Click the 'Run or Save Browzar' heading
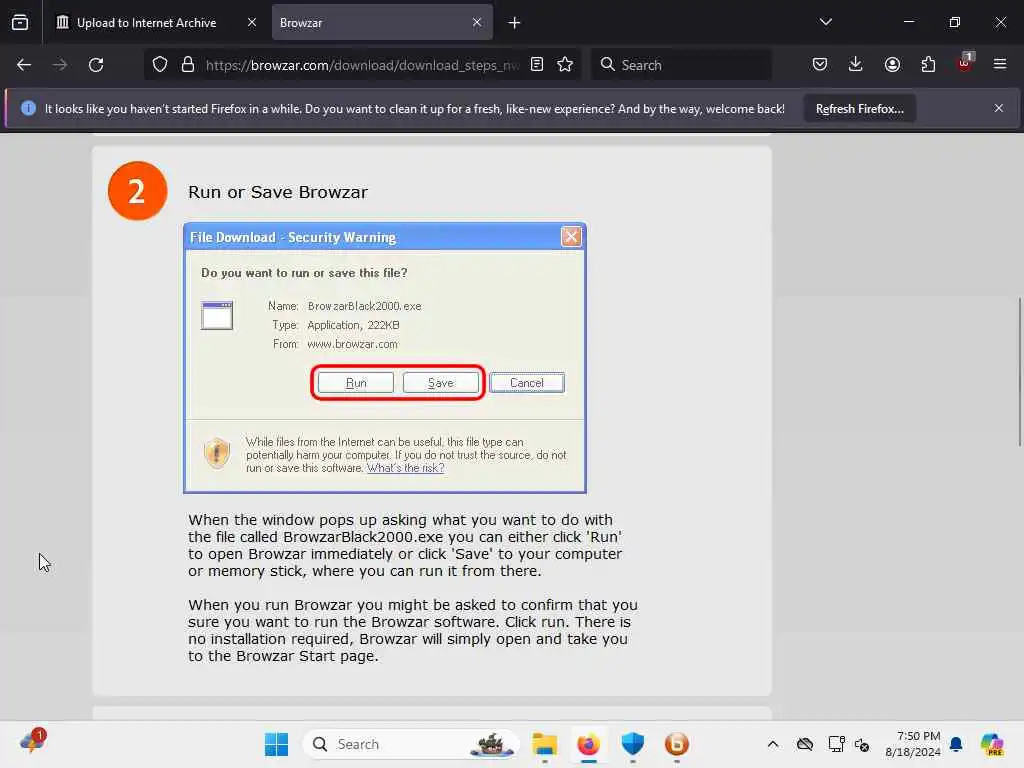1024x768 pixels. 278,192
